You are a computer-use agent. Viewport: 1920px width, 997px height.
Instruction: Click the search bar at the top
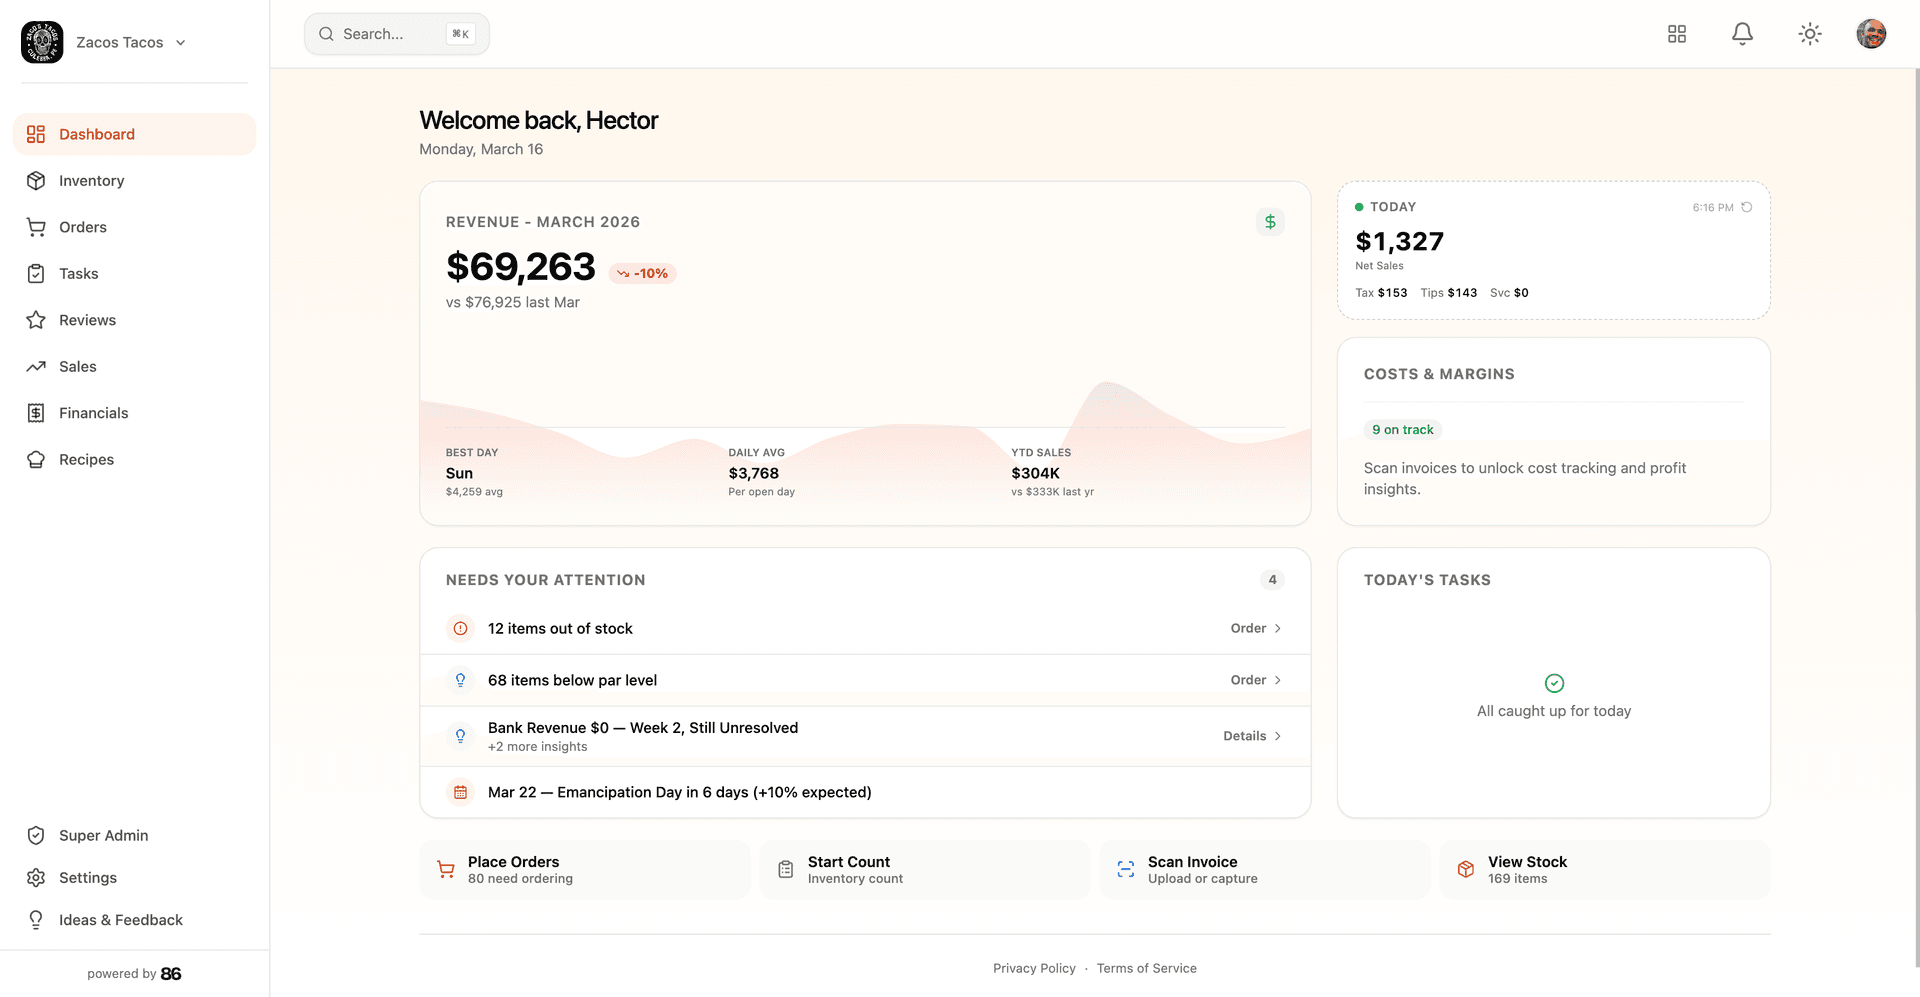396,33
